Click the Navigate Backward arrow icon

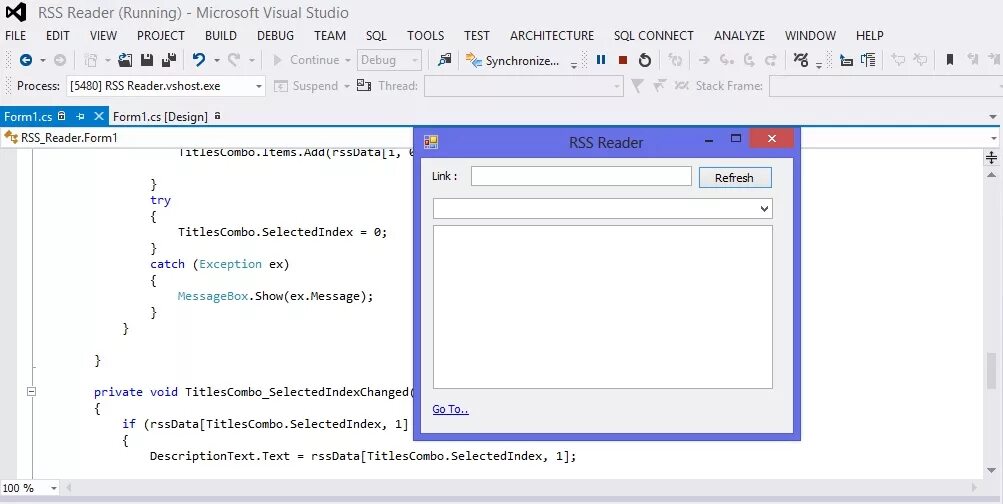(x=26, y=60)
